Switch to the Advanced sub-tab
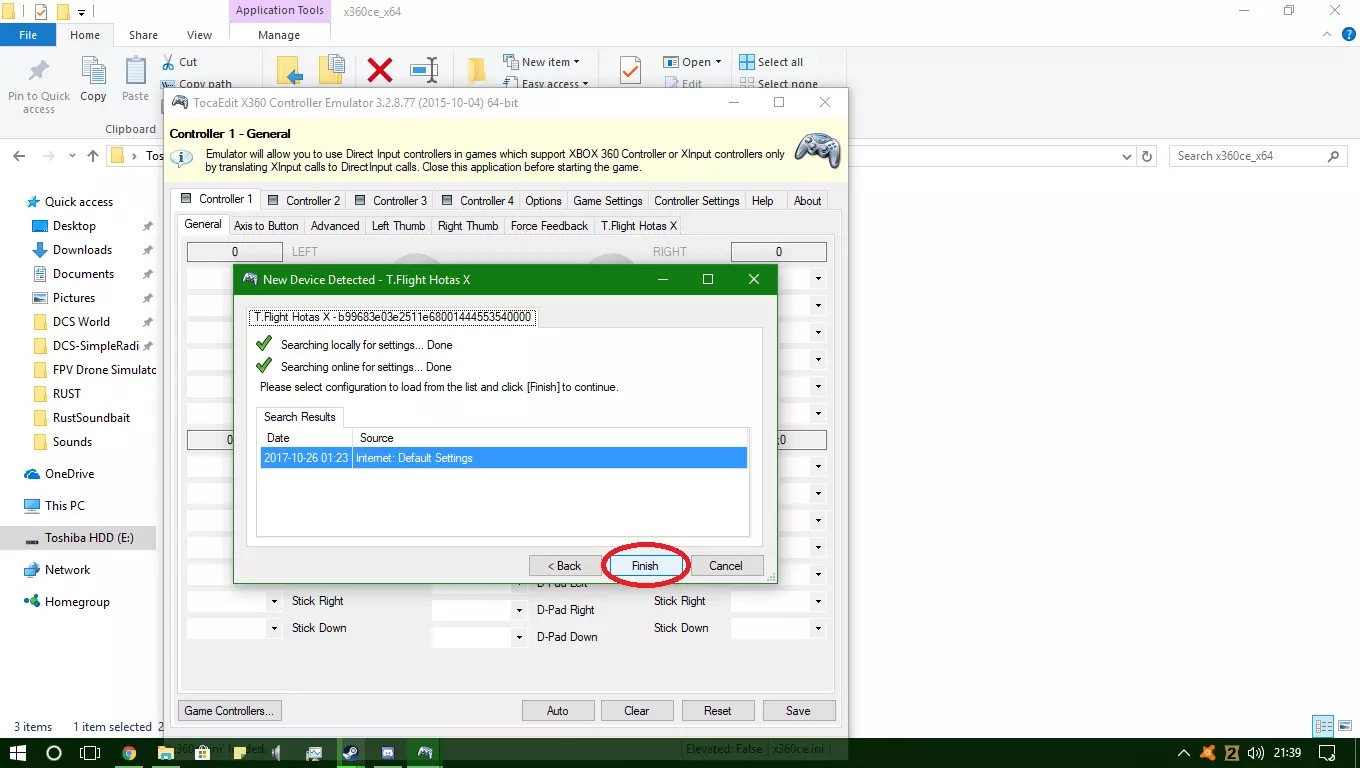Viewport: 1360px width, 768px height. 335,226
